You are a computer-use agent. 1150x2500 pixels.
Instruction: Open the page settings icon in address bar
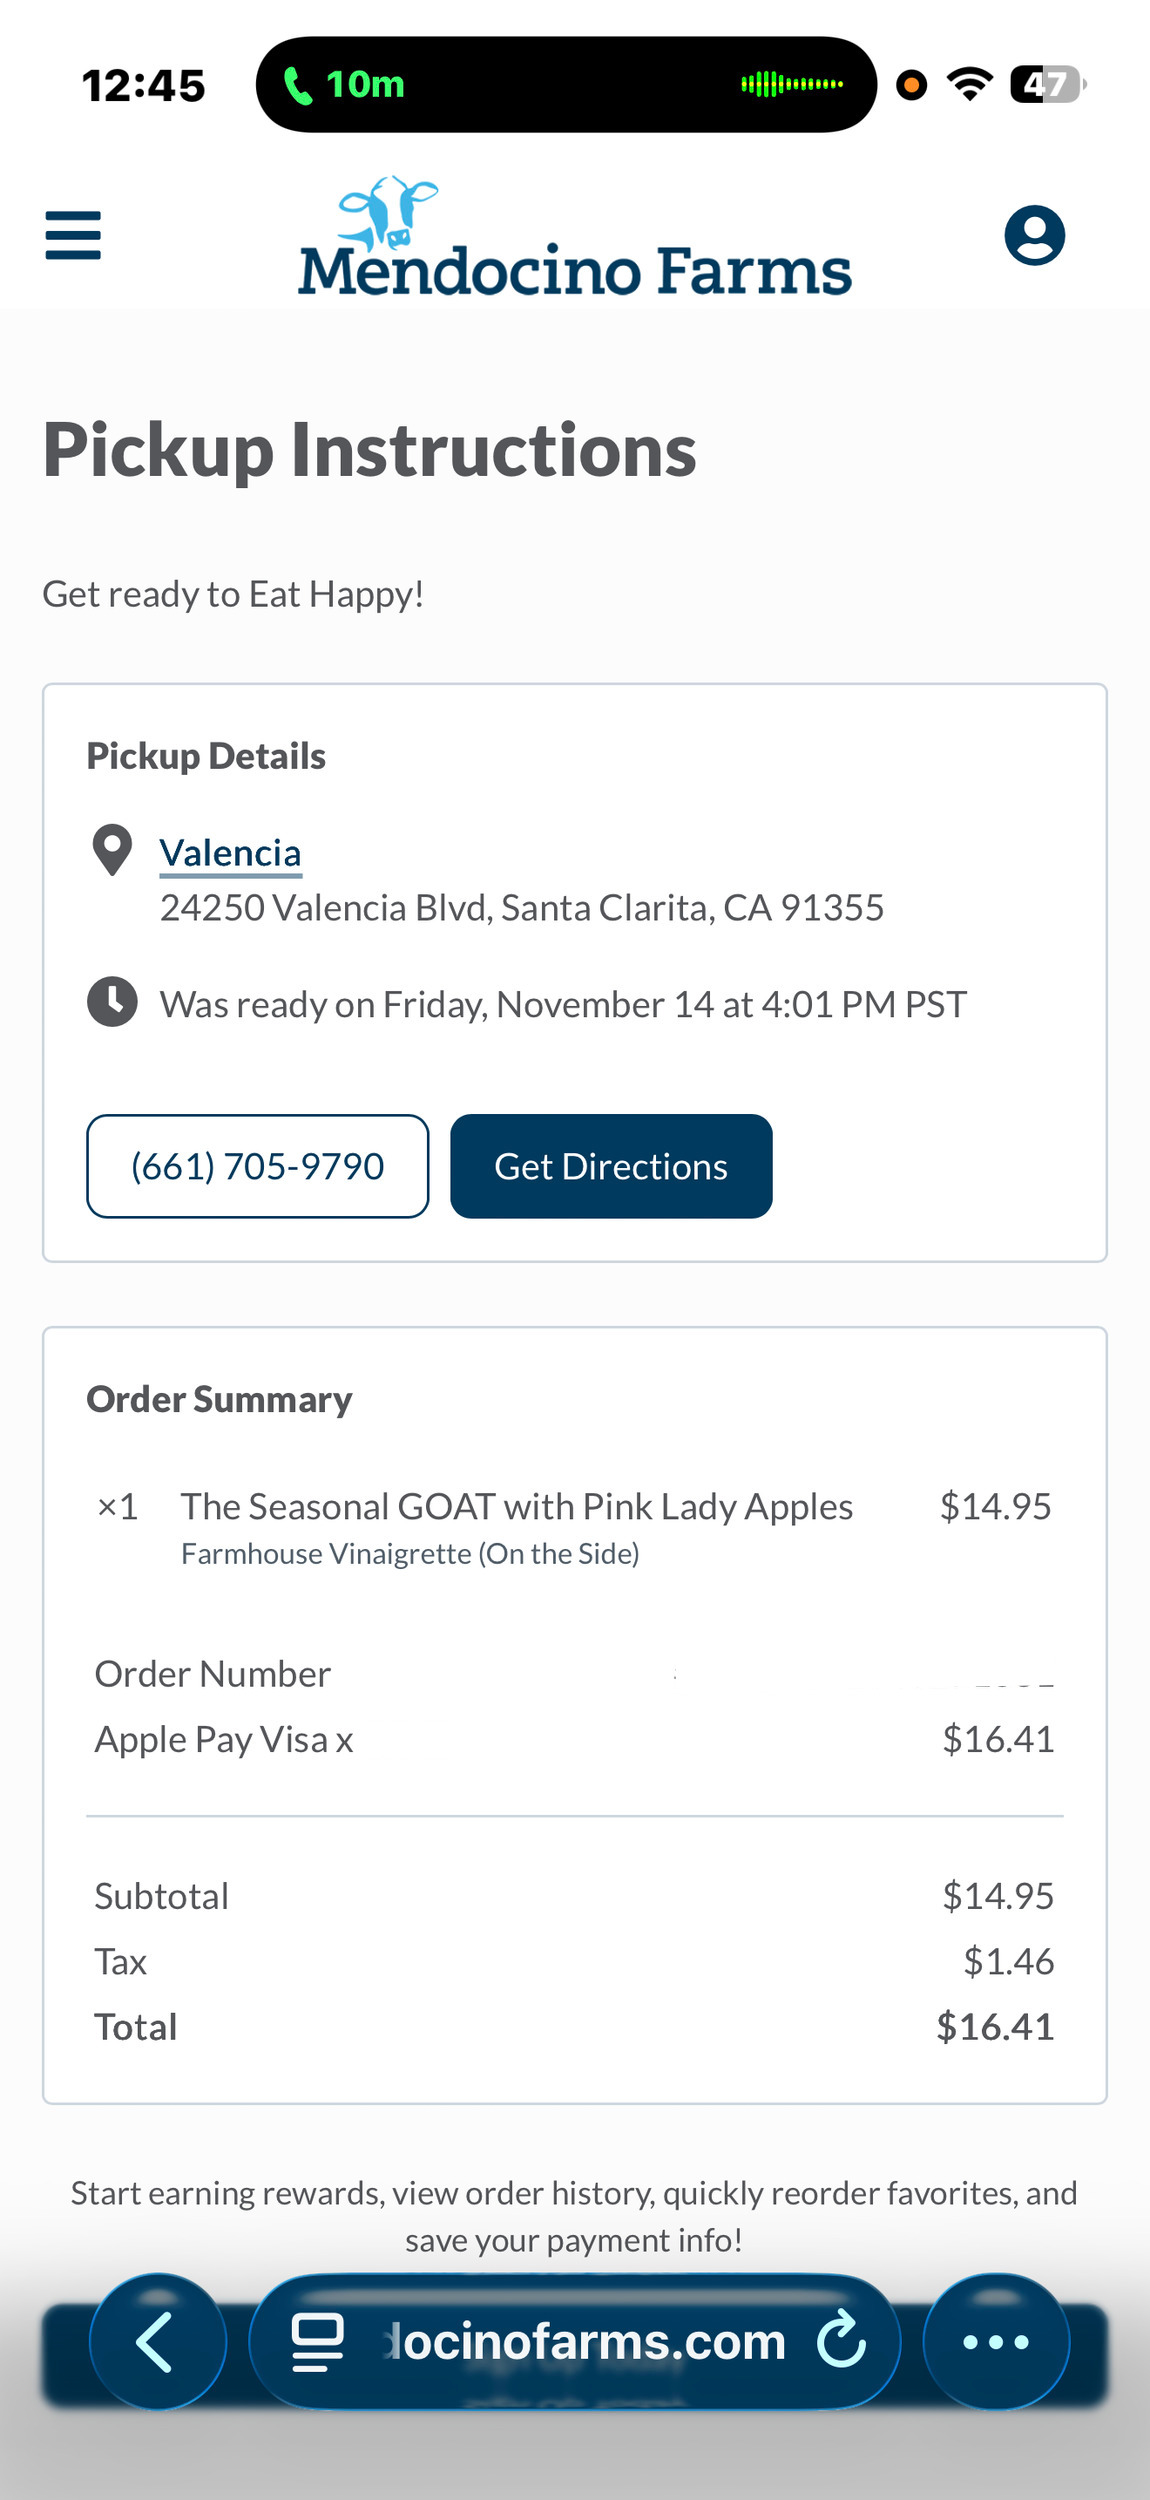pyautogui.click(x=317, y=2342)
